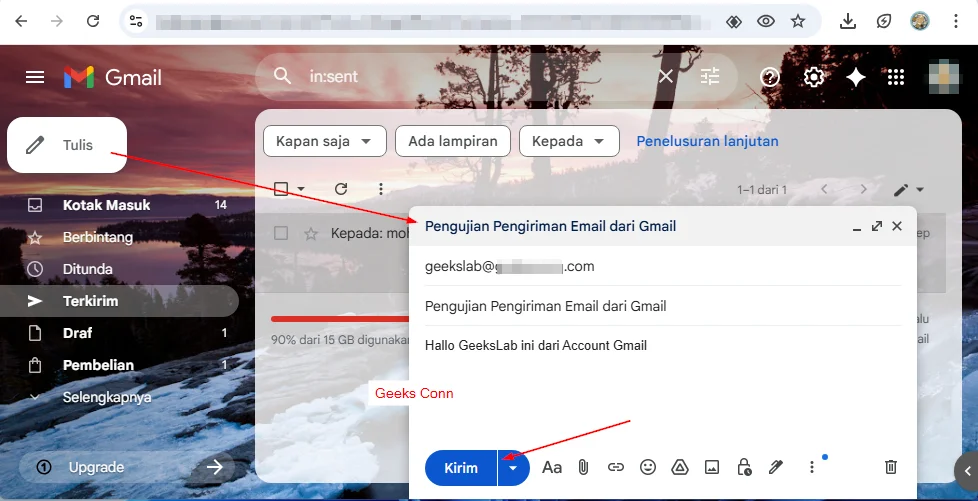This screenshot has width=978, height=501.
Task: Open compose more options menu
Action: tap(811, 467)
